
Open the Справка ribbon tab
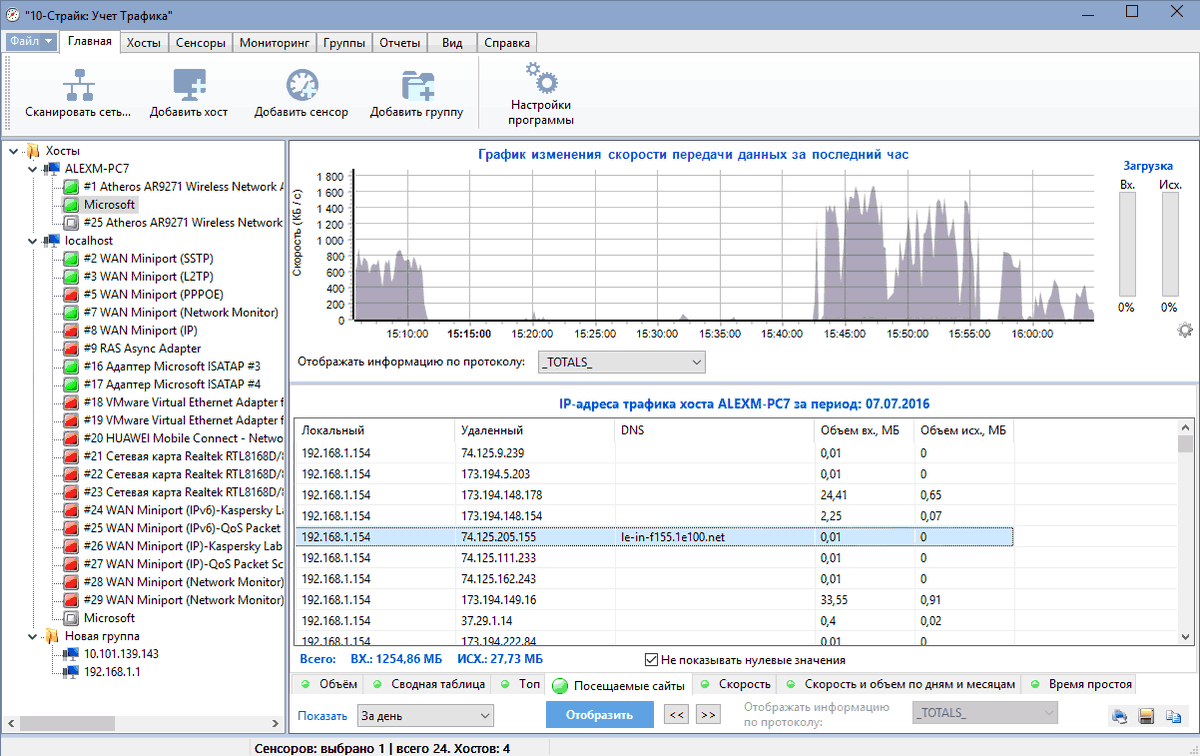[x=507, y=43]
